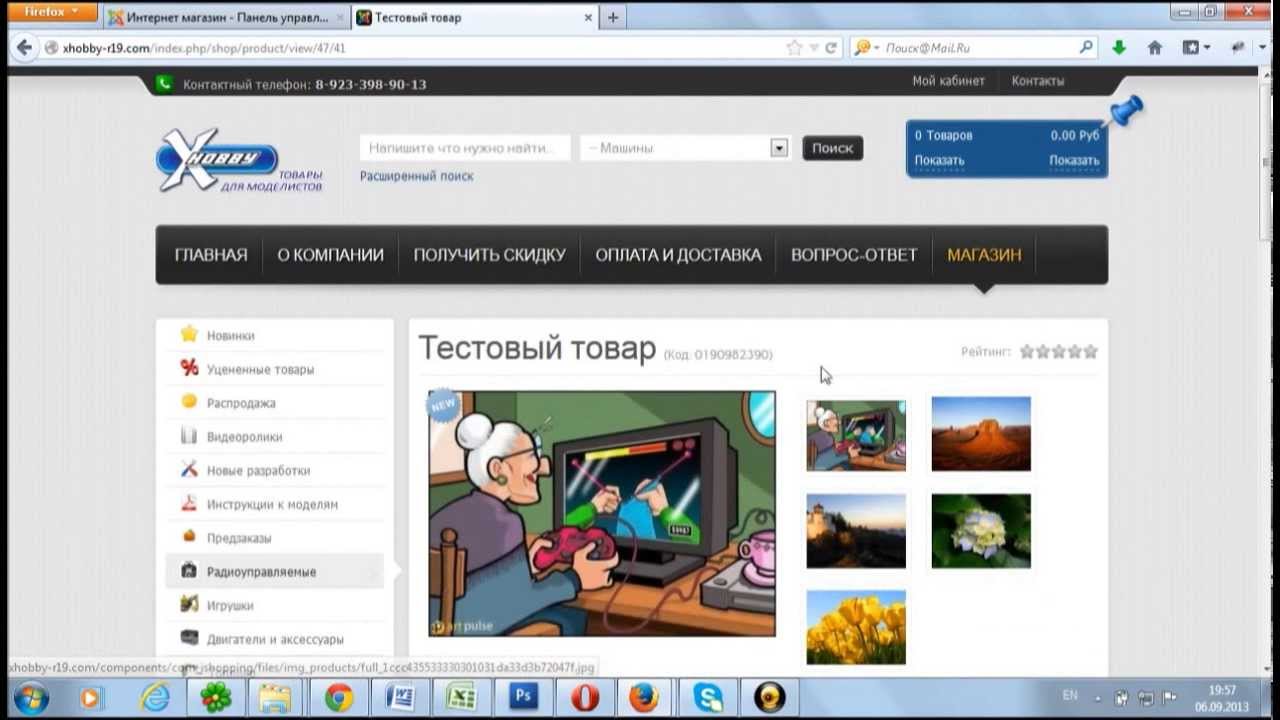This screenshot has height=720, width=1280.
Task: Open the Машины category dropdown
Action: click(686, 148)
